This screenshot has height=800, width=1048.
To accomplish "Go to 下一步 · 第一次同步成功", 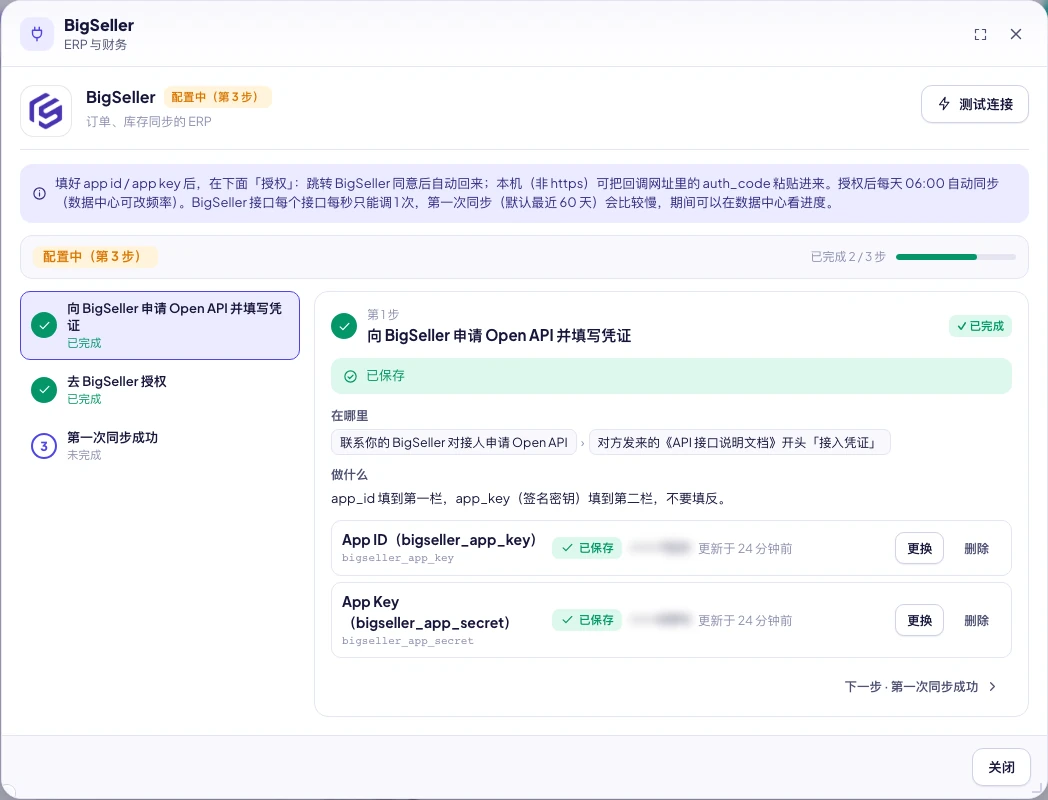I will (920, 686).
